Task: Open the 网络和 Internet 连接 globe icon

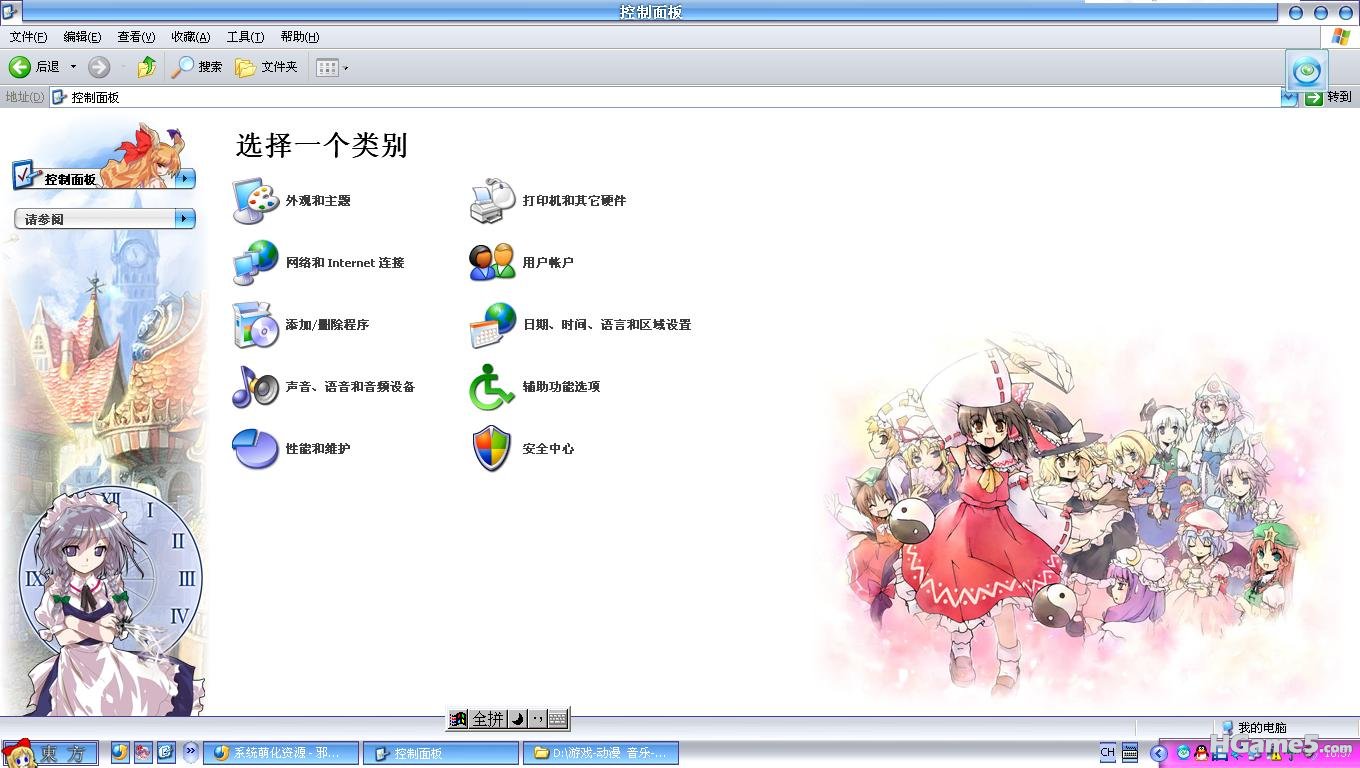Action: point(256,263)
